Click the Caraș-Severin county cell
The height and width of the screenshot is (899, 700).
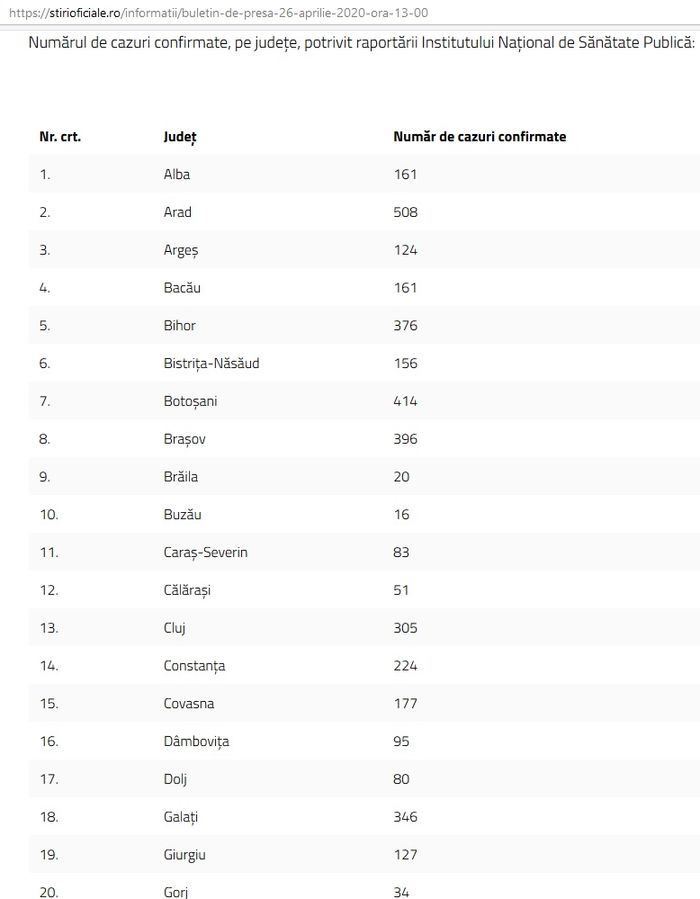pos(206,553)
